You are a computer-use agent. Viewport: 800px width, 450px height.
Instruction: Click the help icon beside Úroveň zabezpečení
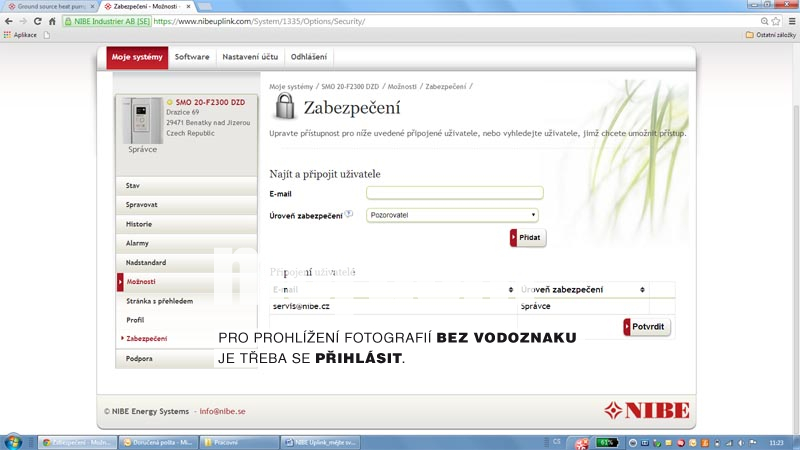[x=349, y=214]
